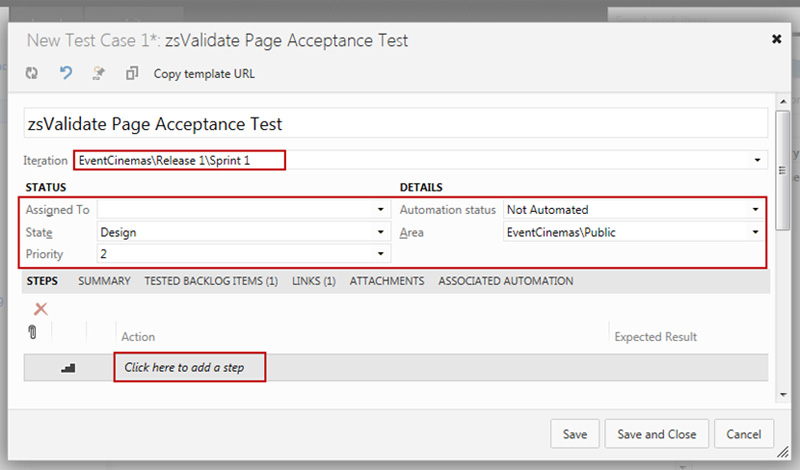Open the Automation status dropdown
The width and height of the screenshot is (800, 470).
click(754, 211)
